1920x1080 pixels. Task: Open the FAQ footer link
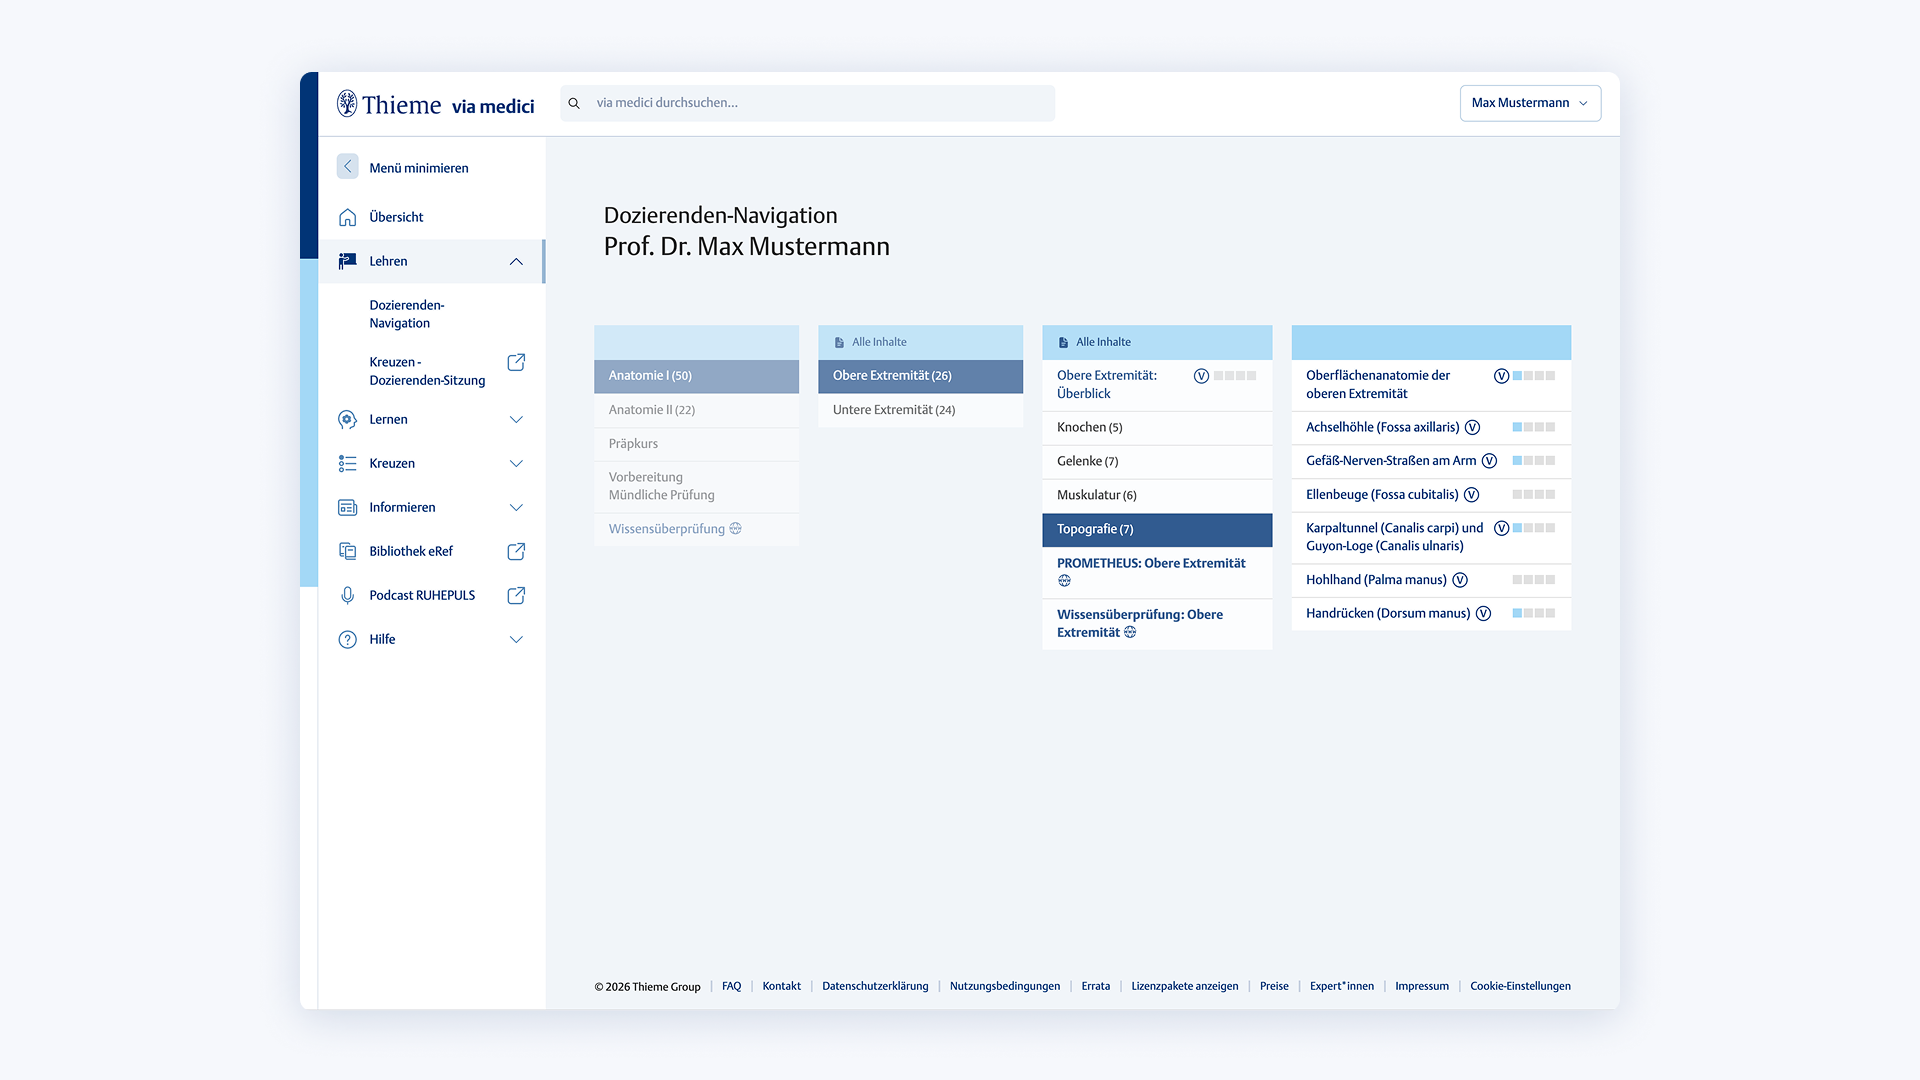click(732, 986)
